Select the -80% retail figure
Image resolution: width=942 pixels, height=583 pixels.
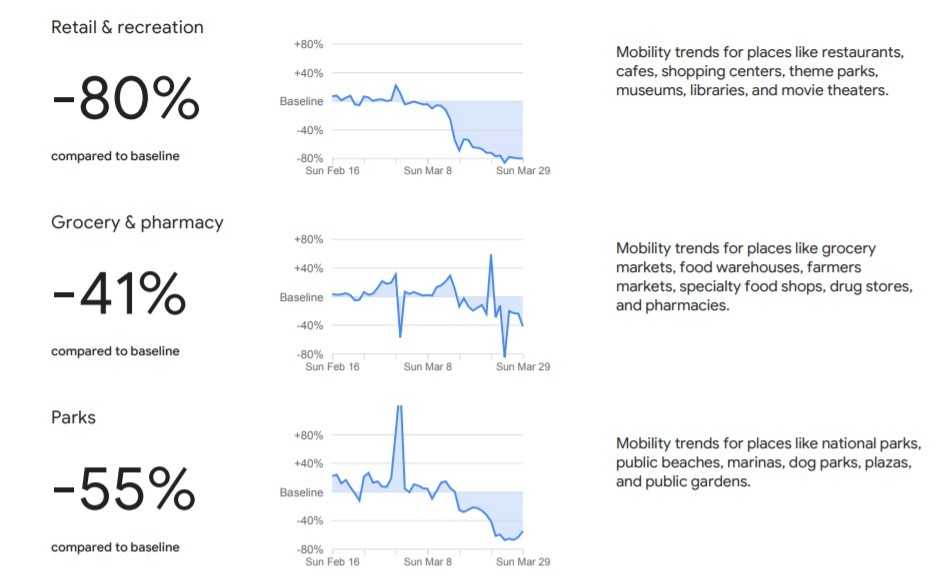pos(127,100)
